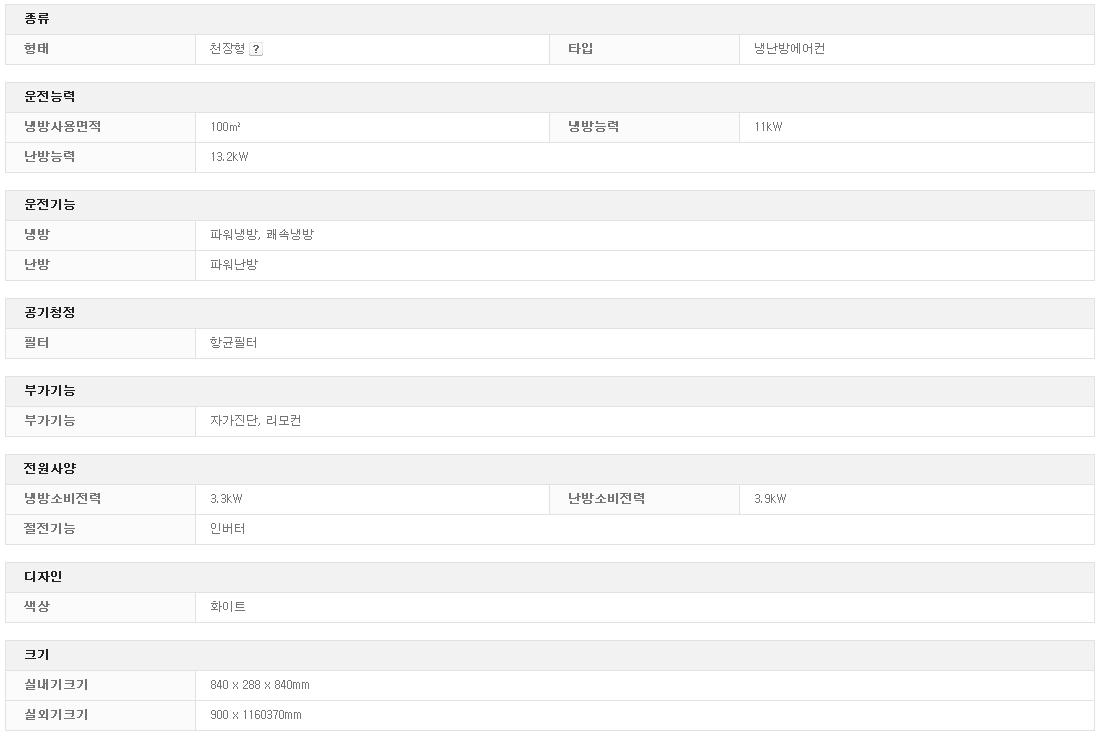Select the 냉난방에어컨 type value
The height and width of the screenshot is (736, 1097).
click(x=789, y=49)
